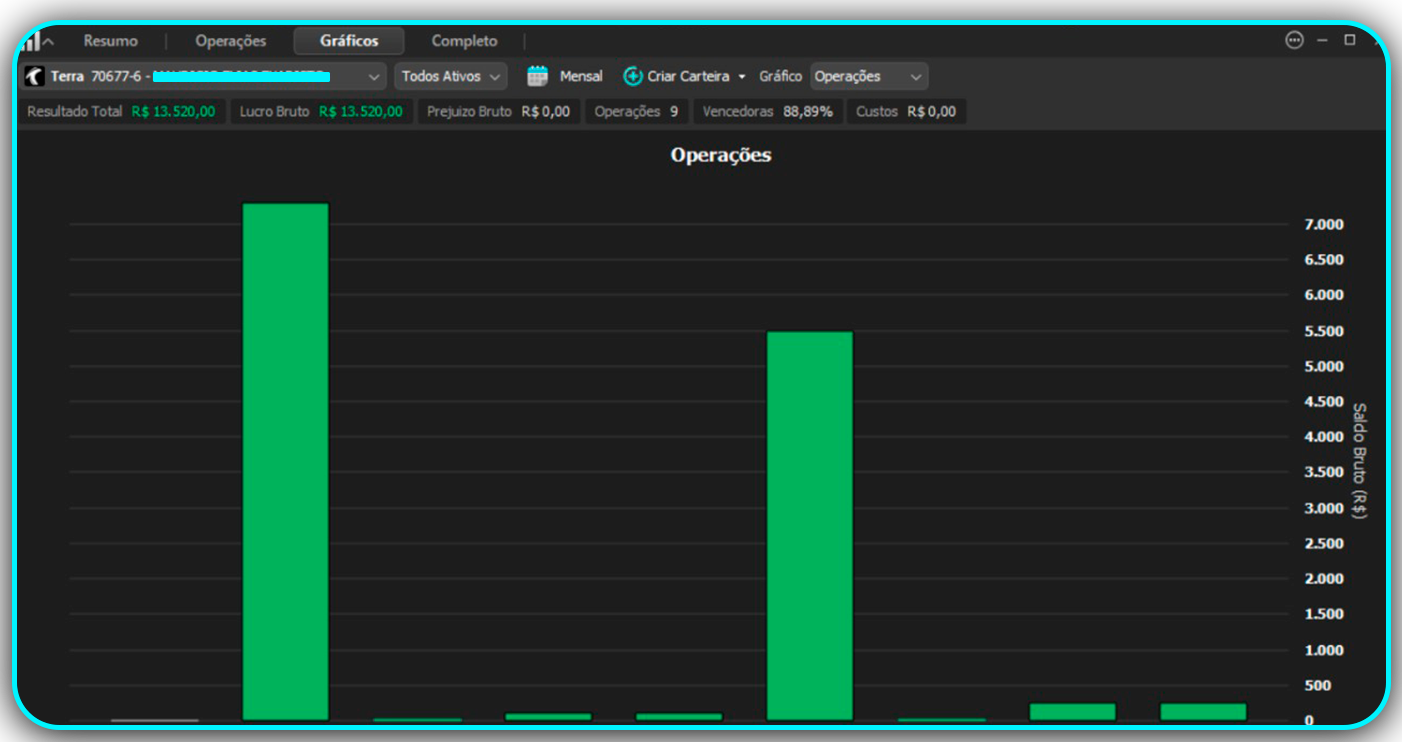Click the Terra broker logo icon
Viewport: 1402px width, 742px height.
[x=36, y=76]
